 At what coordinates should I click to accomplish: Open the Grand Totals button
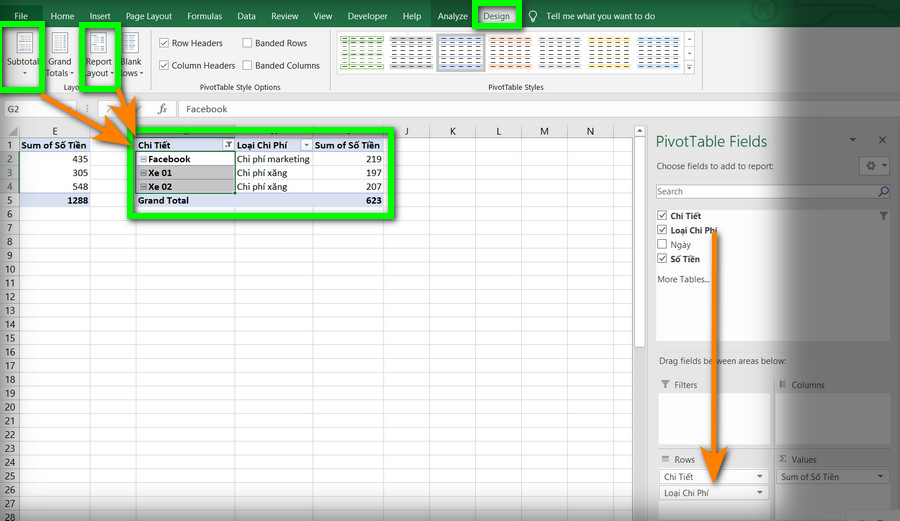pyautogui.click(x=60, y=55)
